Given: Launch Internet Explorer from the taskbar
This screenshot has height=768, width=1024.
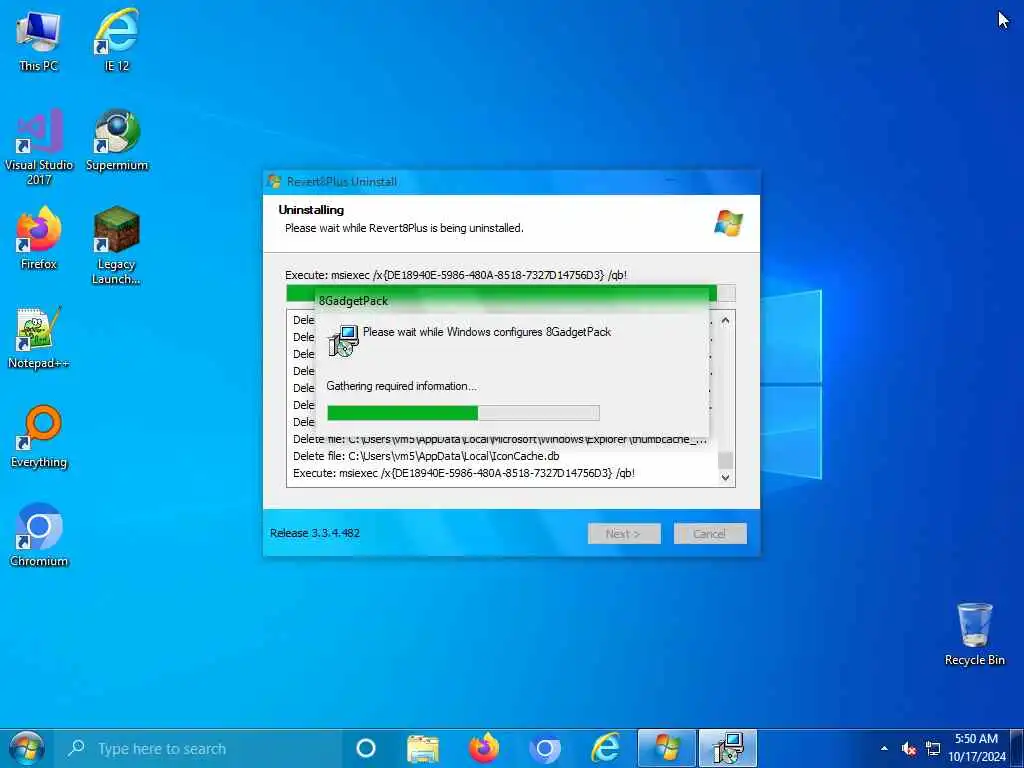Looking at the screenshot, I should click(x=605, y=748).
